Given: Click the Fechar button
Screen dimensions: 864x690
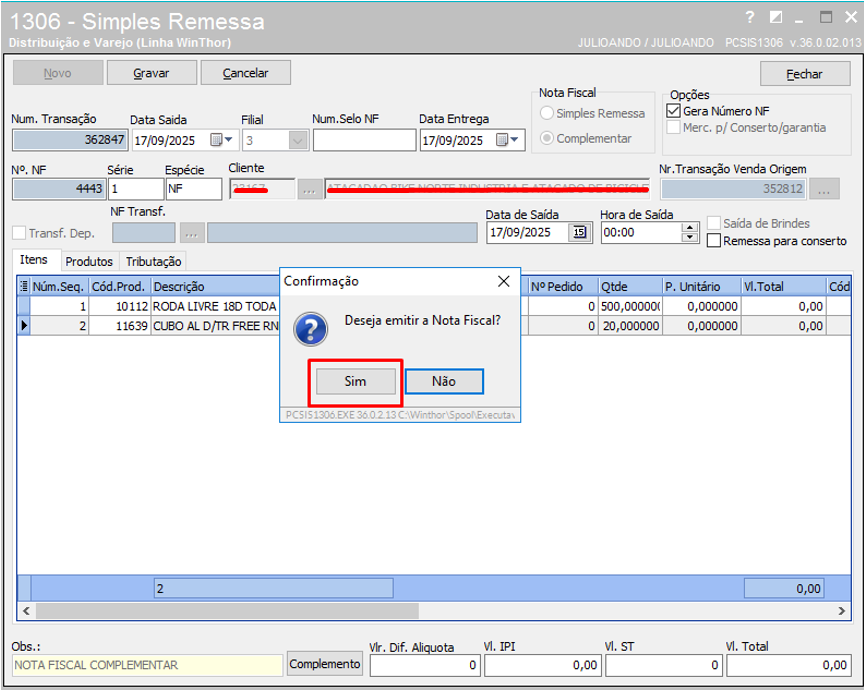Looking at the screenshot, I should click(x=804, y=74).
